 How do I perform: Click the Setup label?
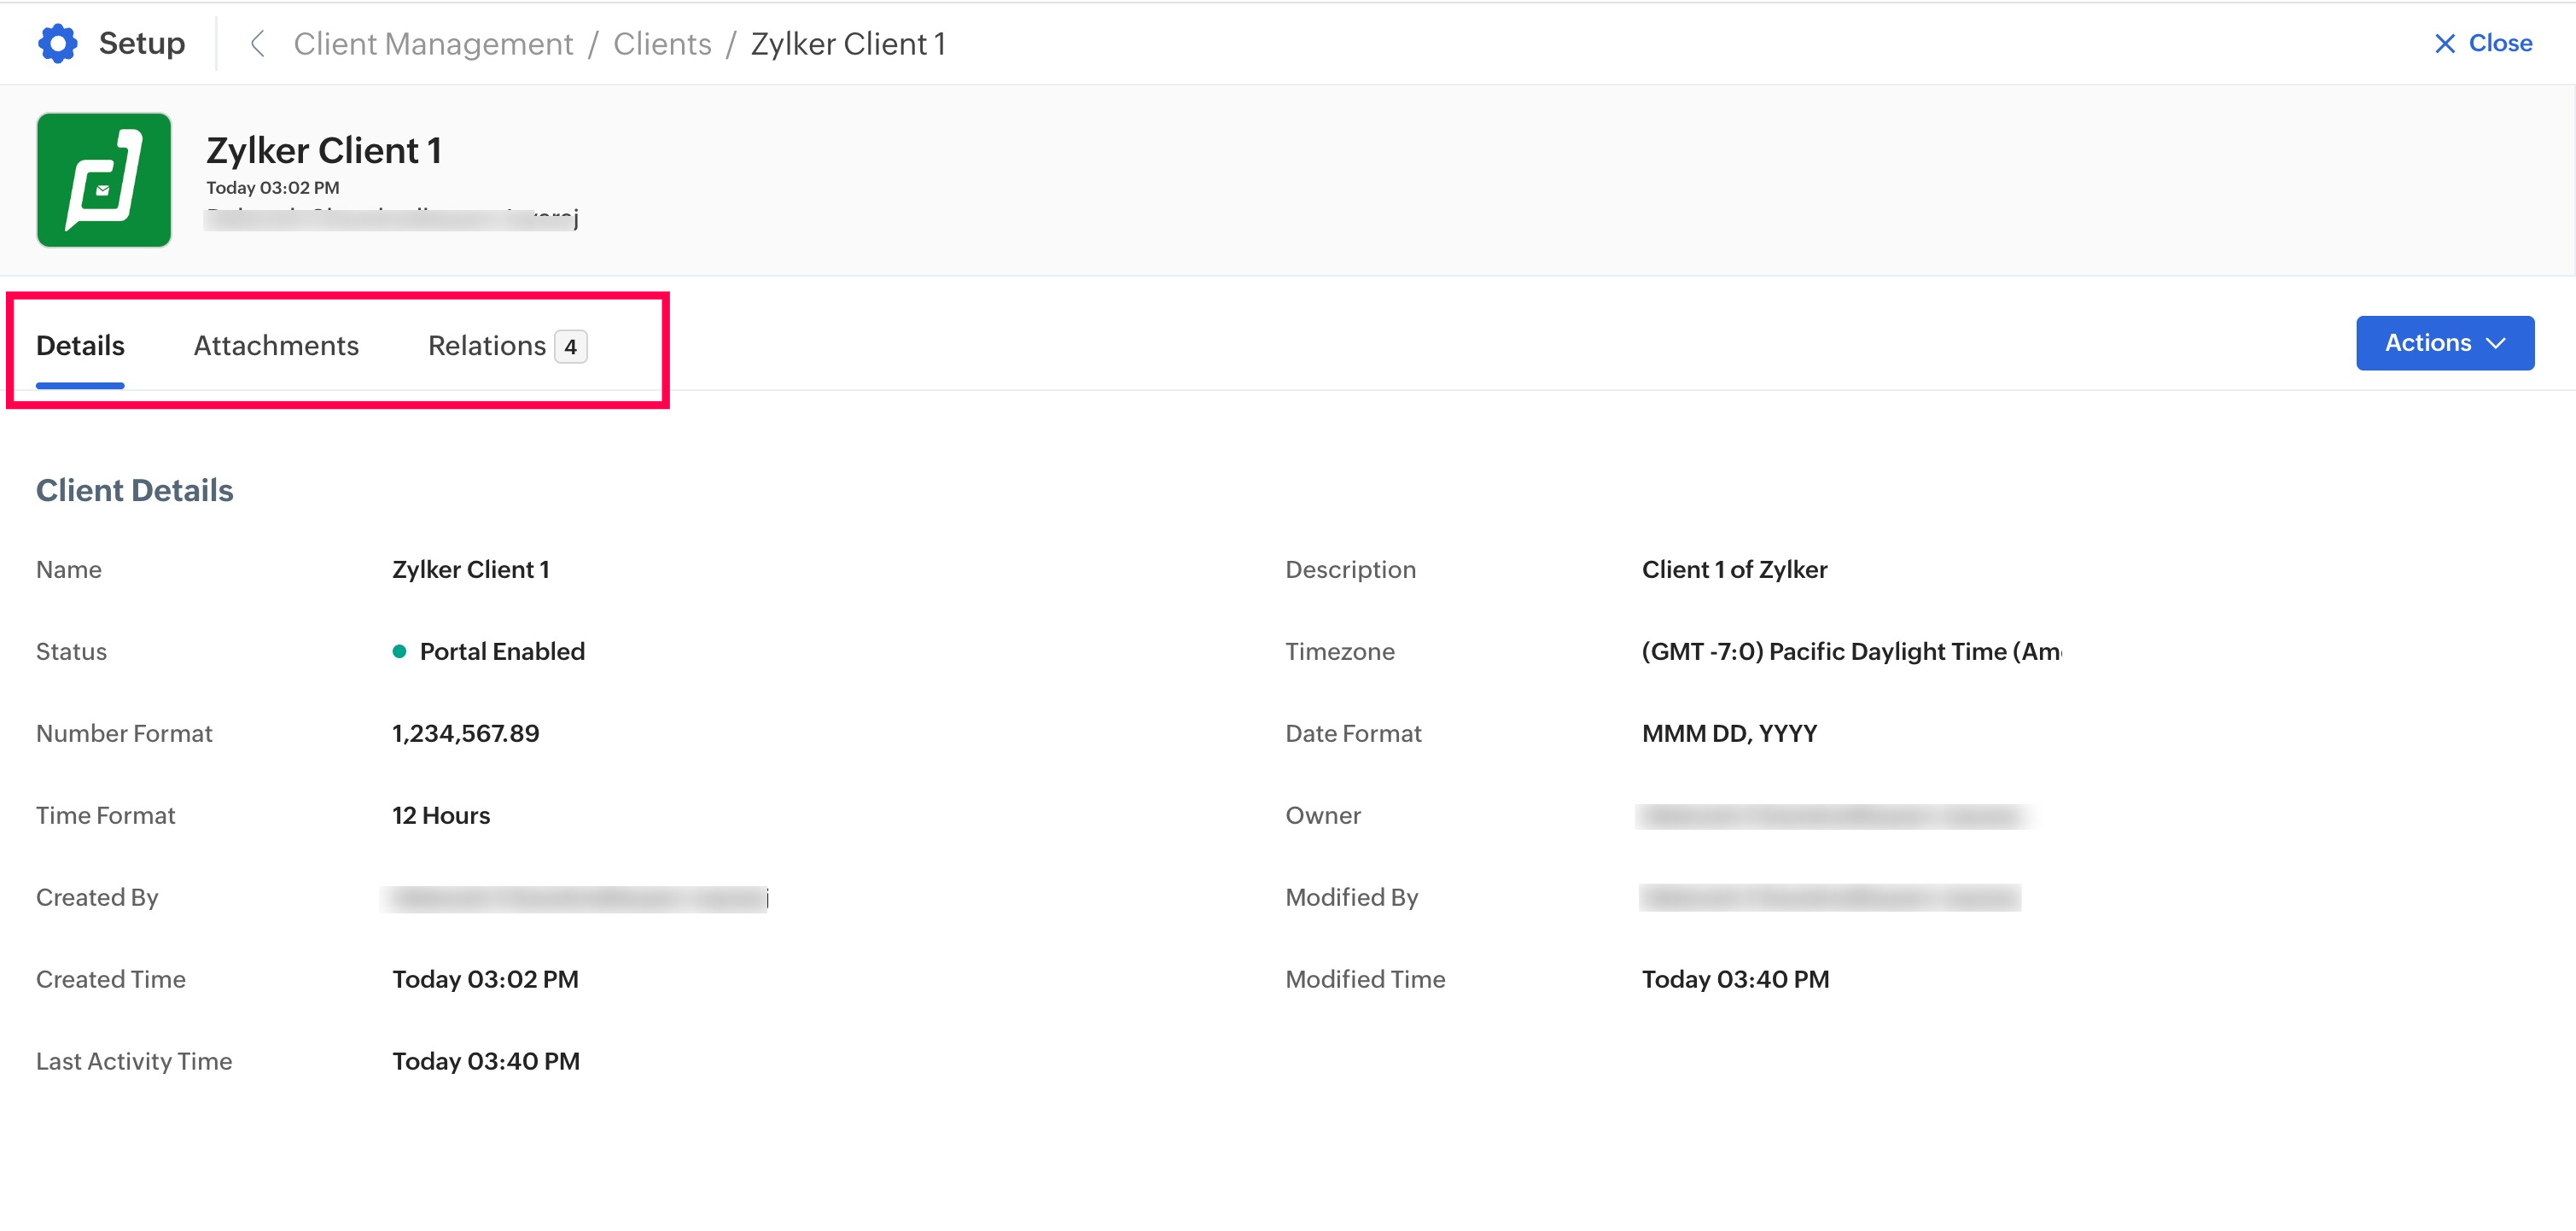click(142, 43)
